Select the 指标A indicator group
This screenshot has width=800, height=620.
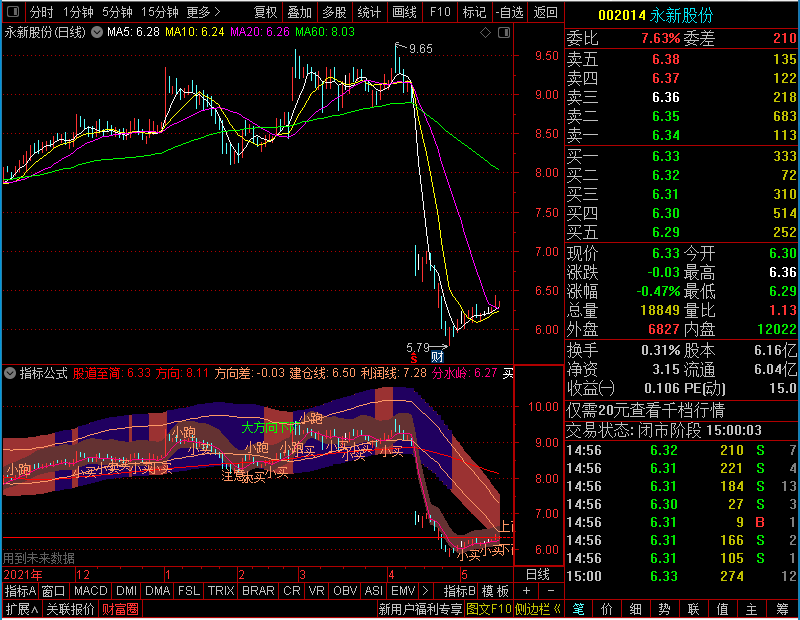[20, 591]
